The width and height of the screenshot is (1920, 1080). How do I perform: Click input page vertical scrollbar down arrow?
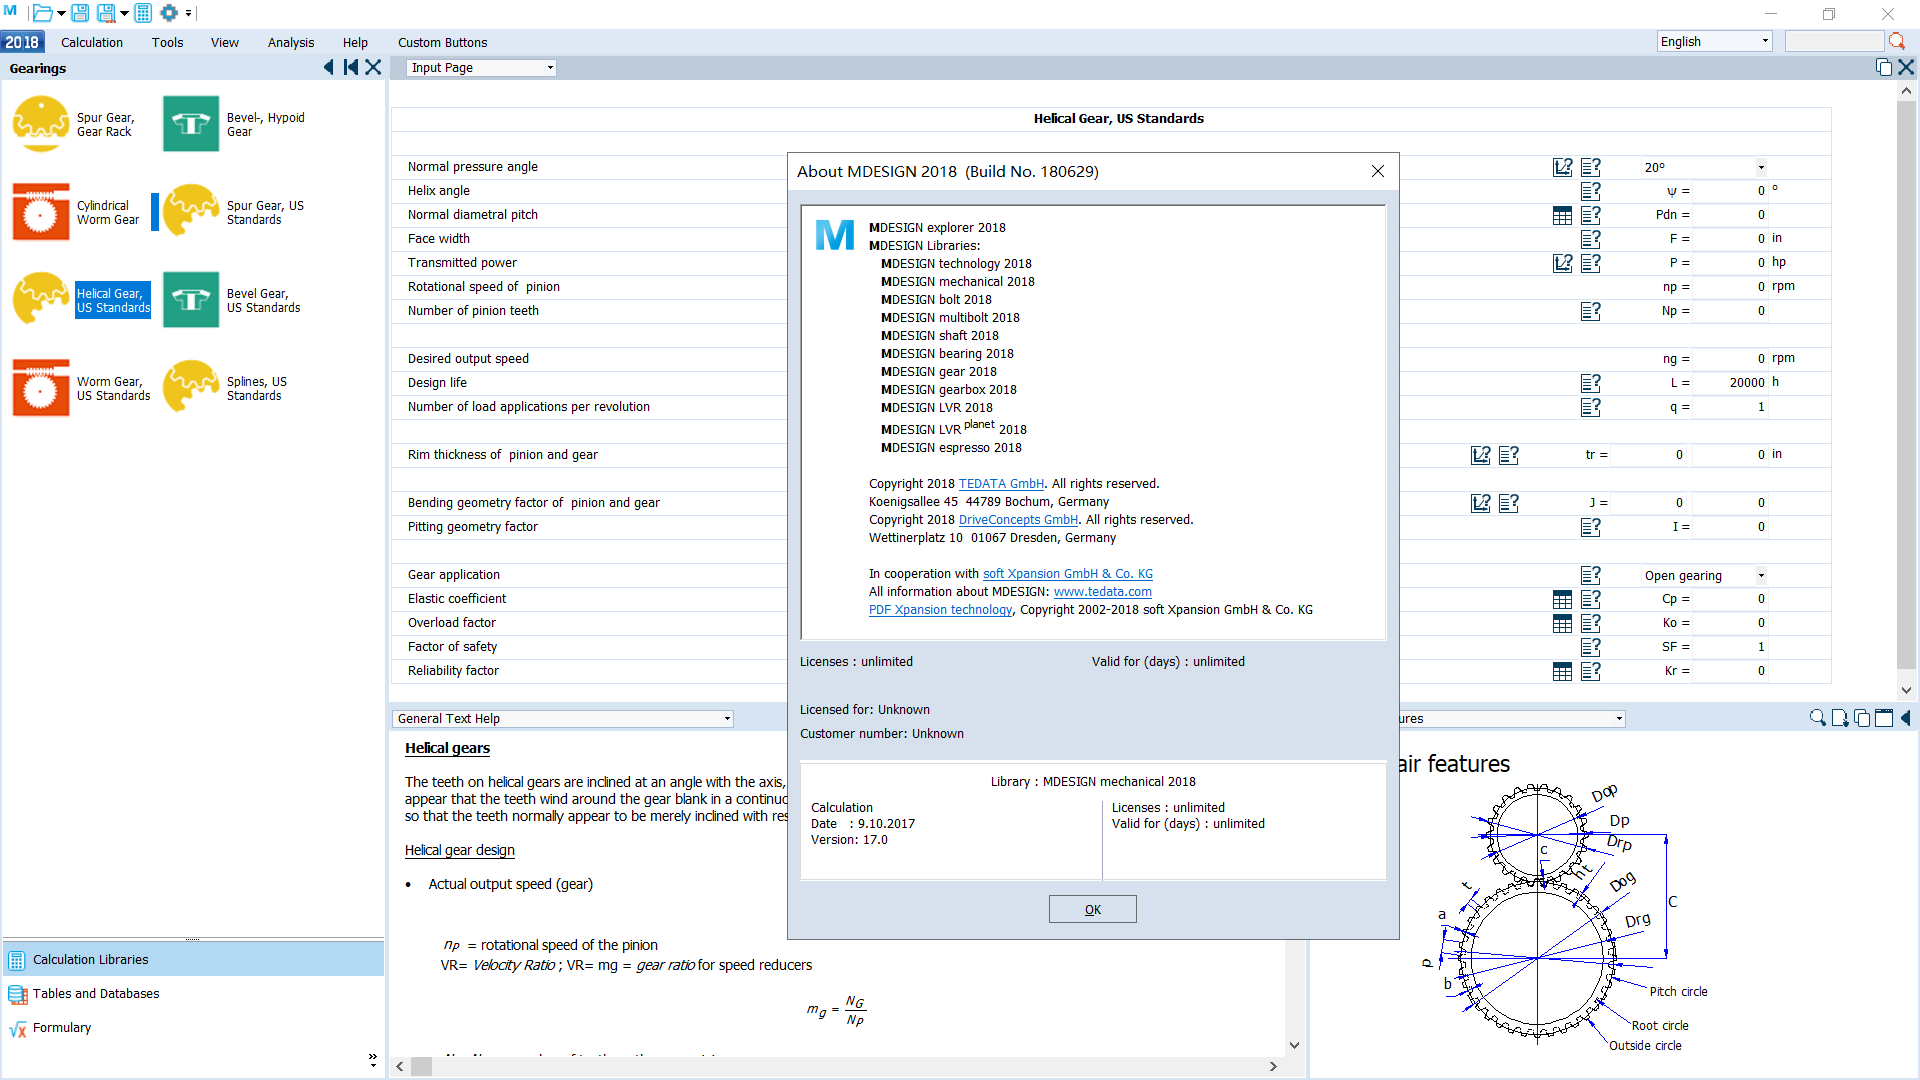pyautogui.click(x=1906, y=690)
